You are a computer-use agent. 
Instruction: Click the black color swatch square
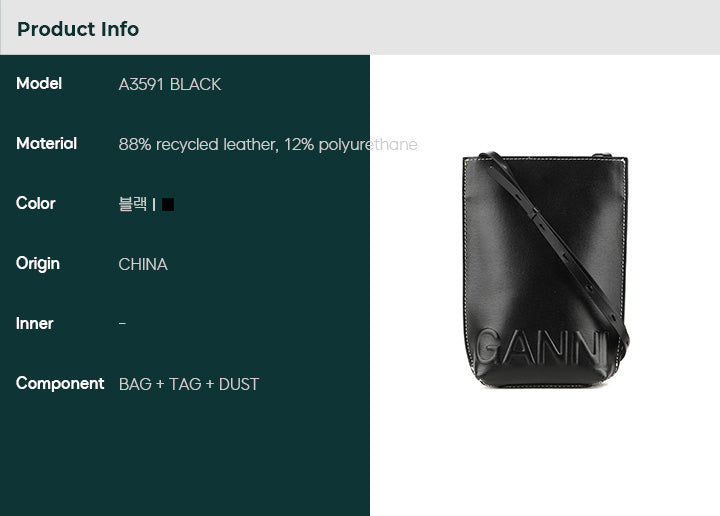[168, 204]
